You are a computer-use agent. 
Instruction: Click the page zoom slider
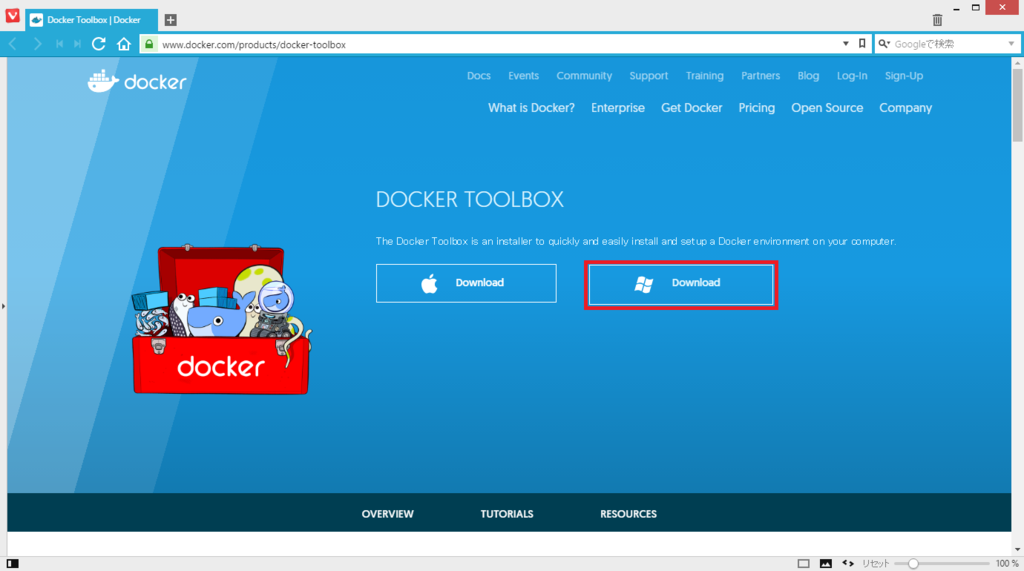[x=942, y=563]
